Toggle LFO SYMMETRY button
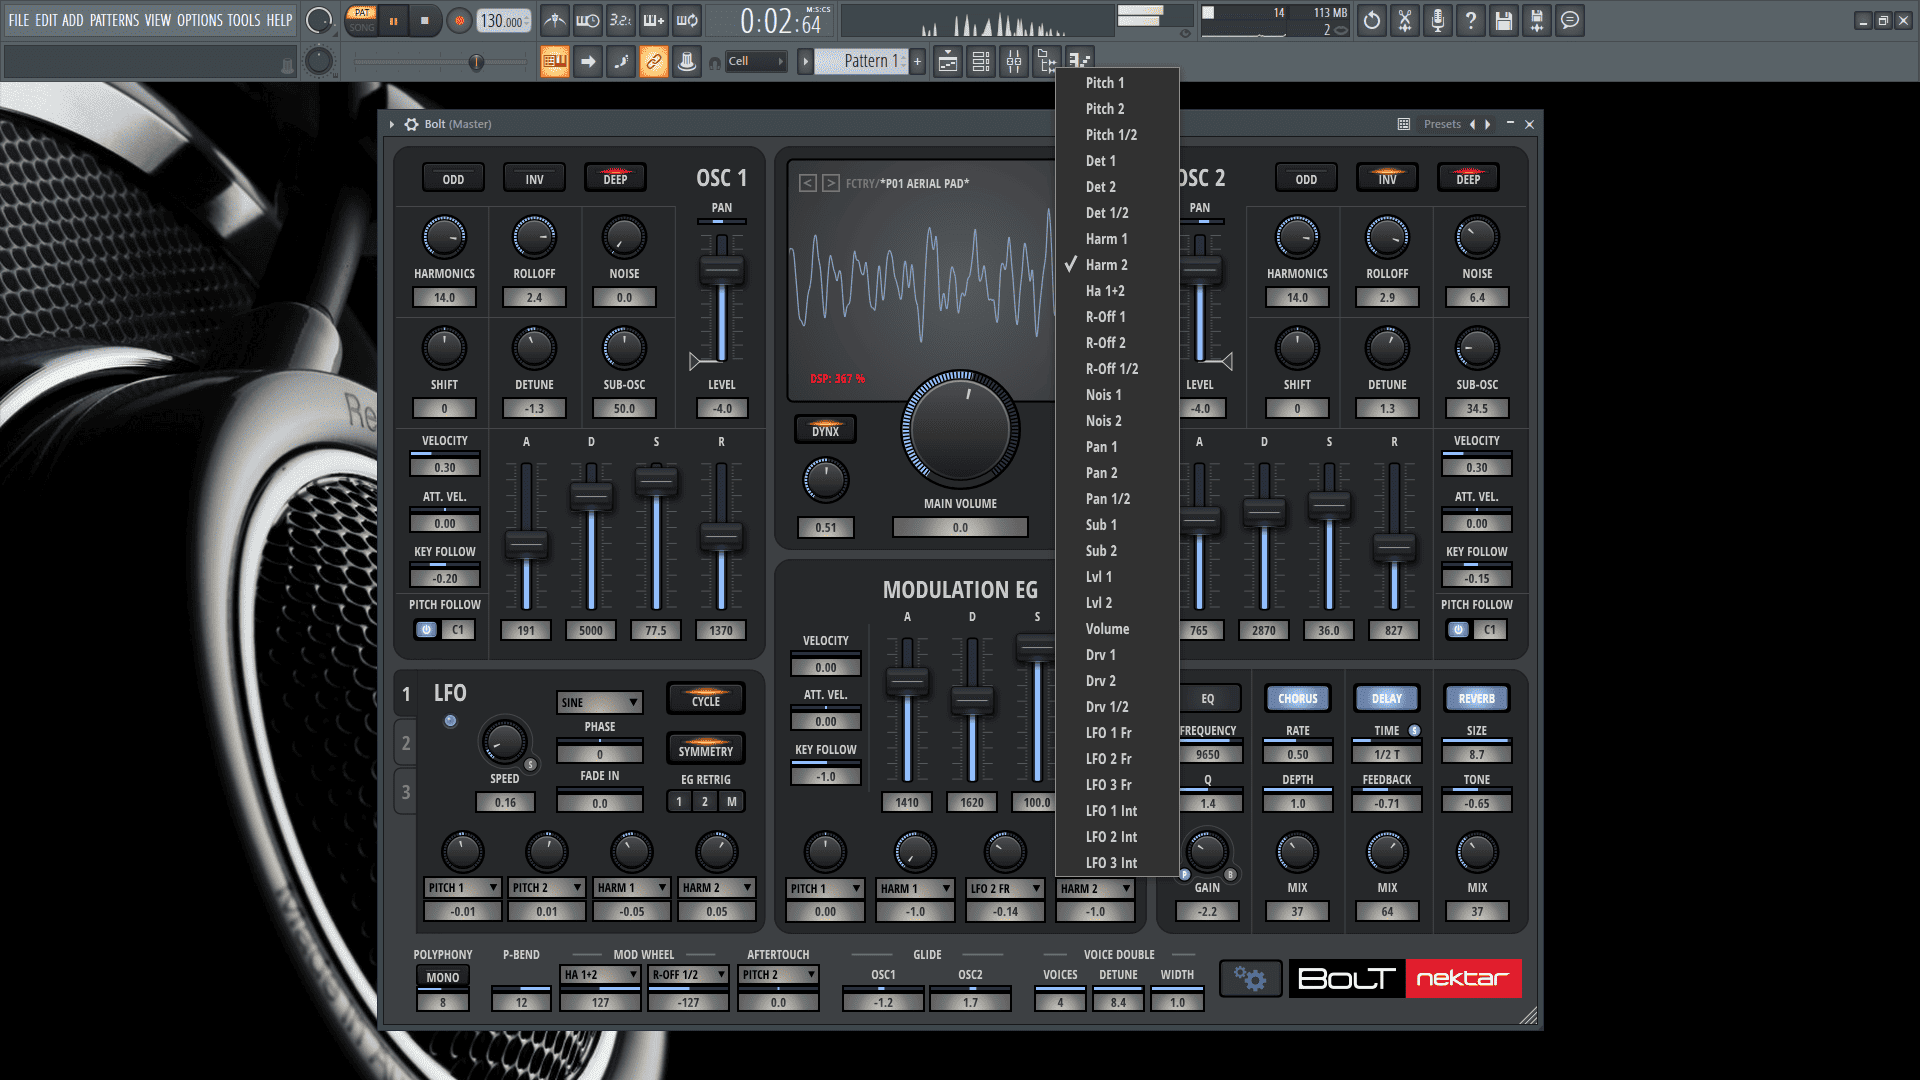1920x1080 pixels. (706, 750)
